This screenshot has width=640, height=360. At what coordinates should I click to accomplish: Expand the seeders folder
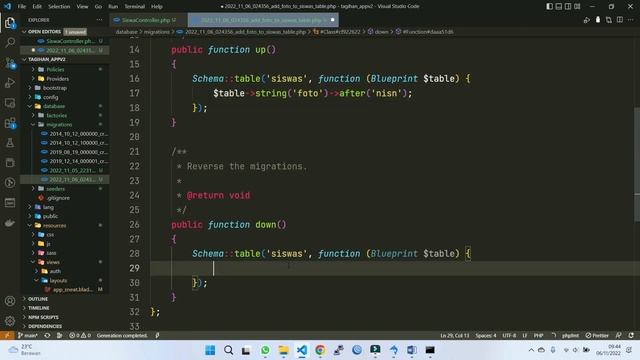(x=55, y=189)
